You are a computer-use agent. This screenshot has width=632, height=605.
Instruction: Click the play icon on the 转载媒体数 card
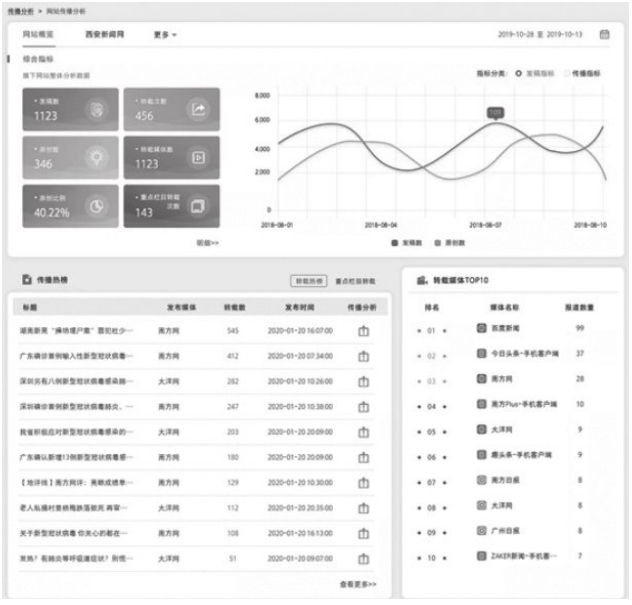[x=198, y=158]
